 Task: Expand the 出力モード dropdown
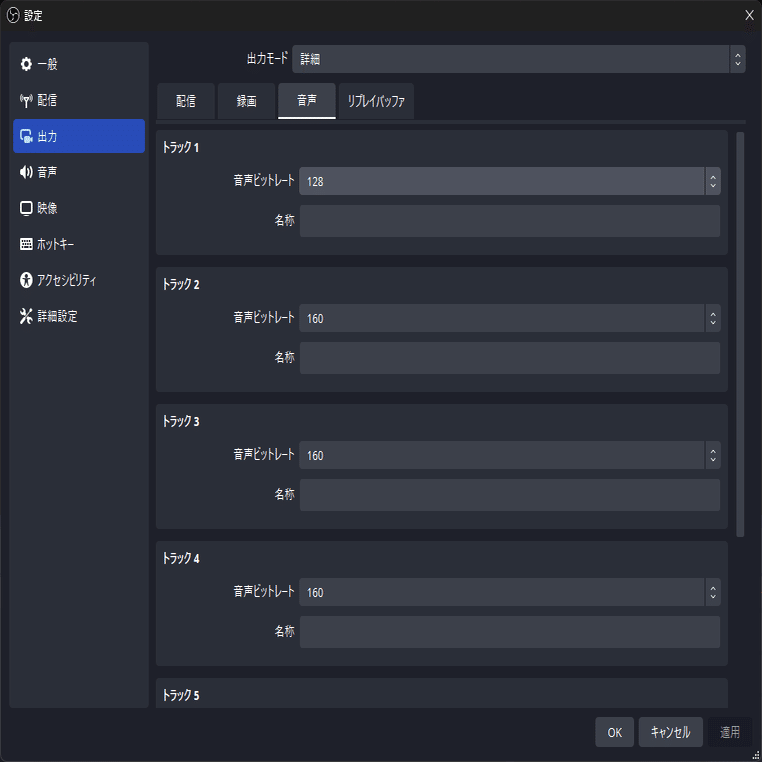coord(519,59)
